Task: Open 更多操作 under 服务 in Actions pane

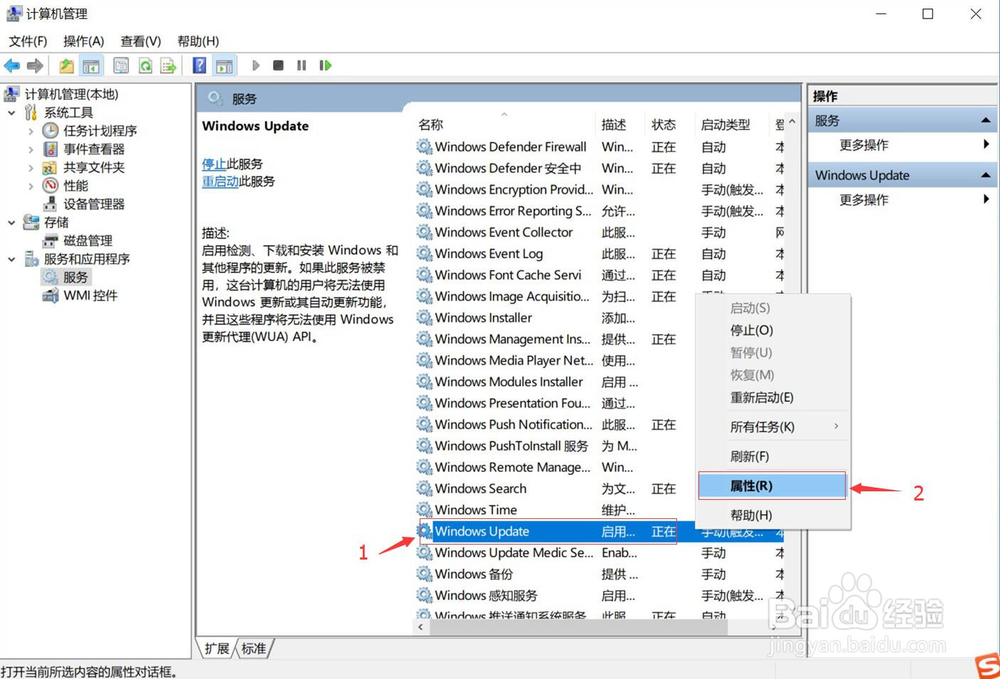Action: click(864, 145)
